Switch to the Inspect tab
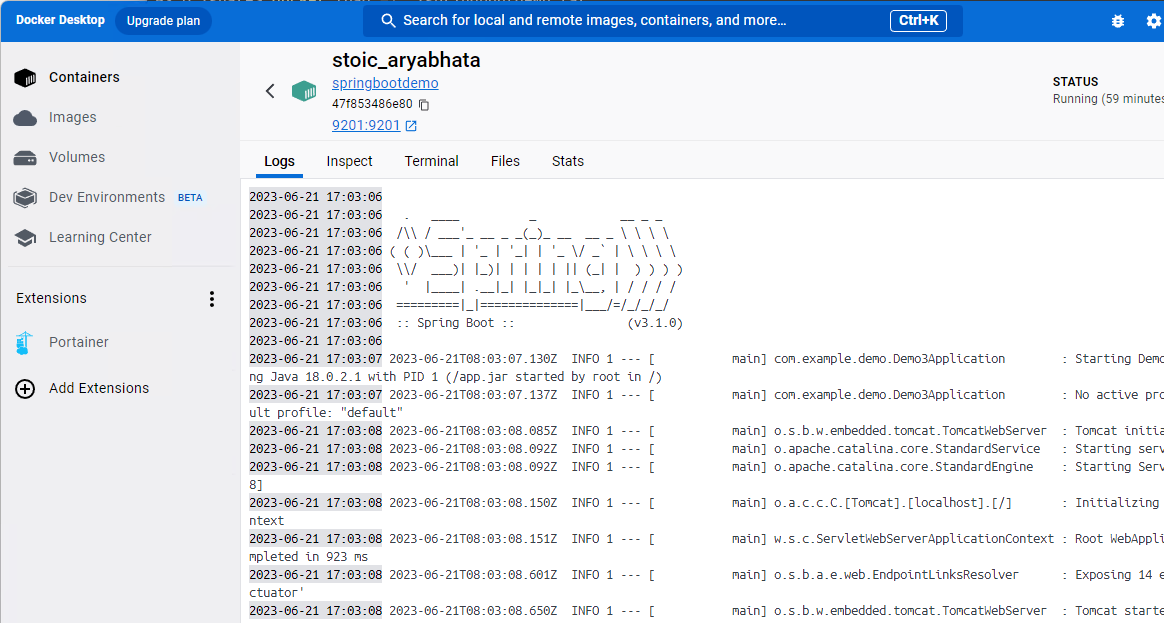 (350, 161)
